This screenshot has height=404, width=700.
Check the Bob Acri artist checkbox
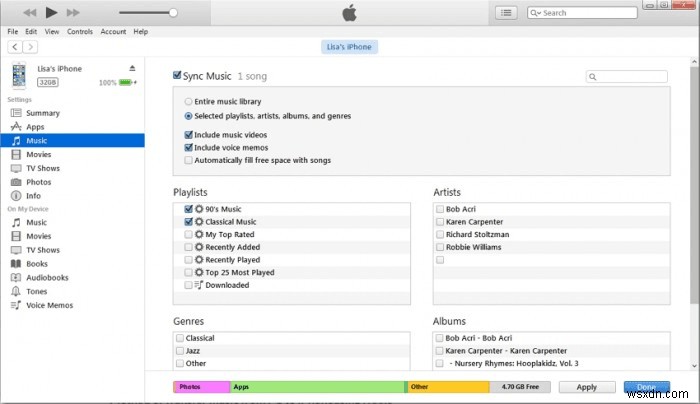[440, 208]
